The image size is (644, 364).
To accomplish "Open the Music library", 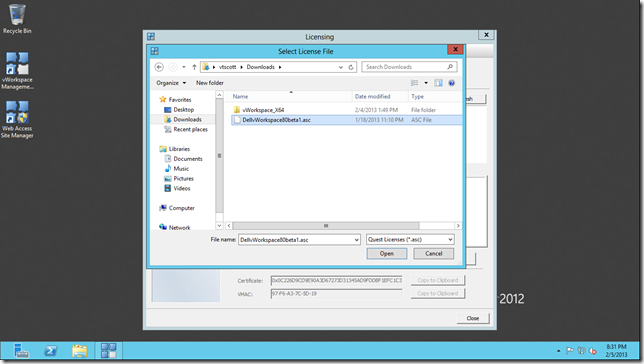I will [181, 168].
